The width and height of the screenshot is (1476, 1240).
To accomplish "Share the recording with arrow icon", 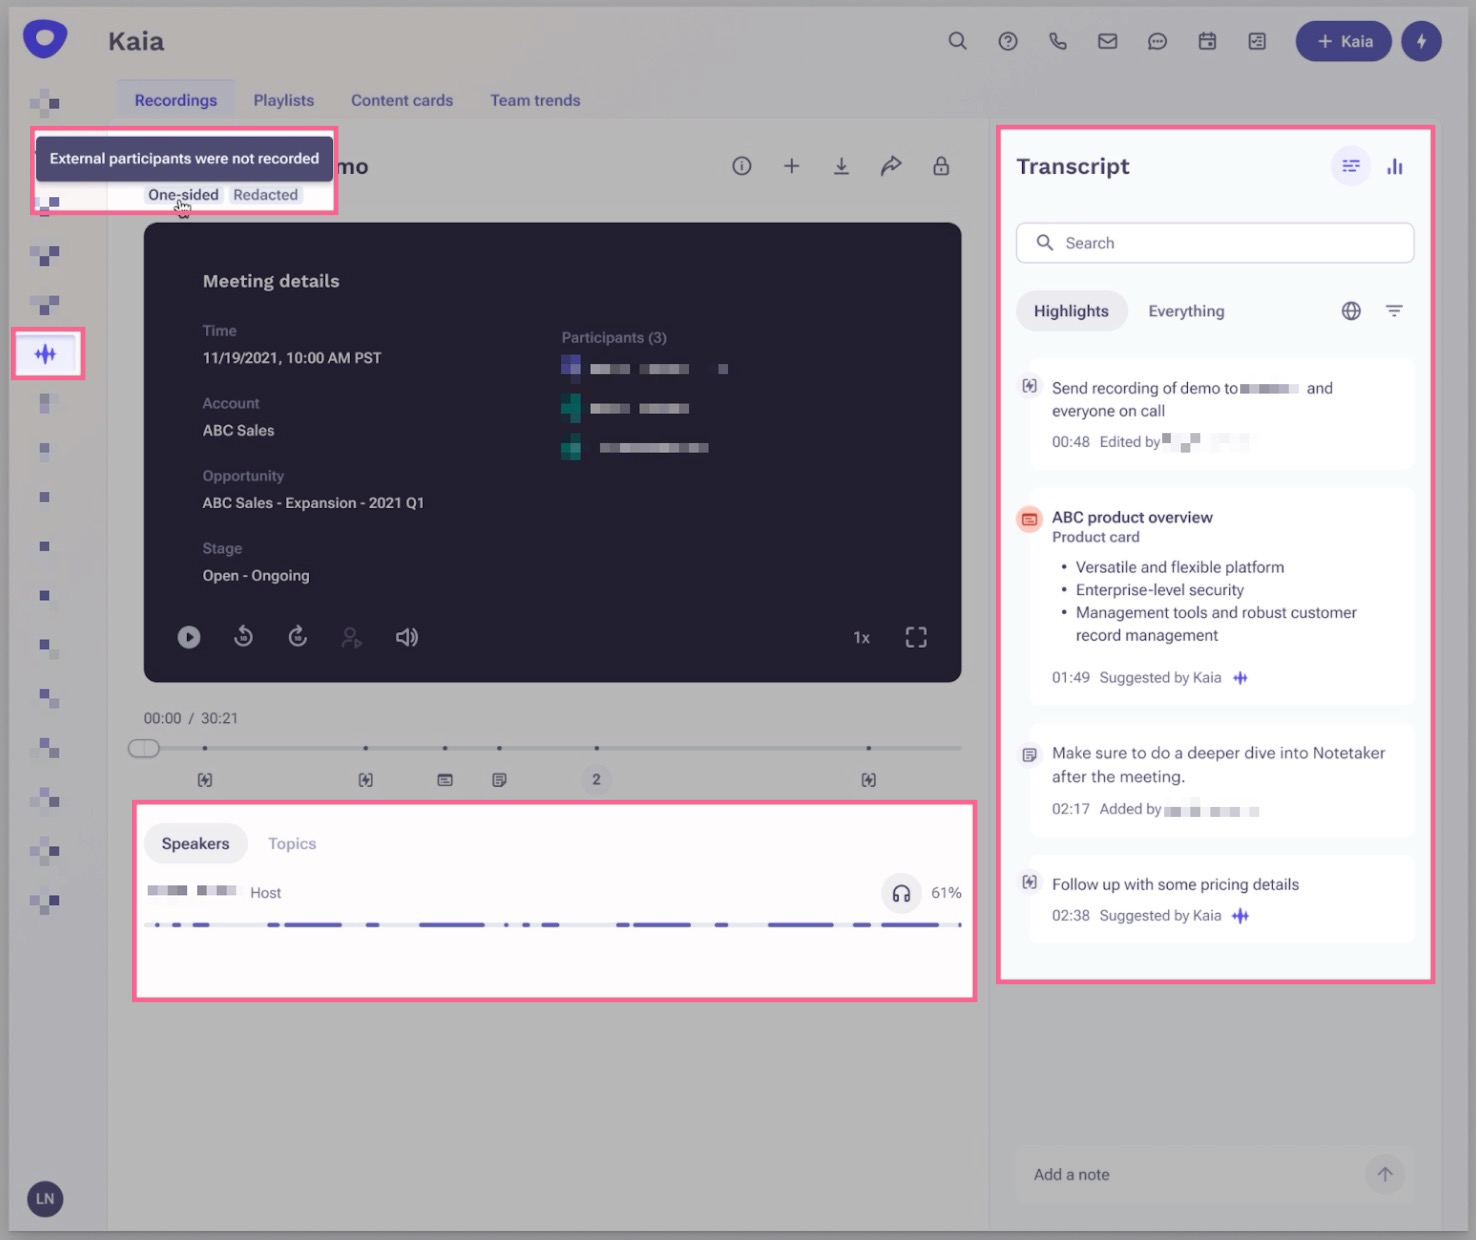I will point(891,166).
